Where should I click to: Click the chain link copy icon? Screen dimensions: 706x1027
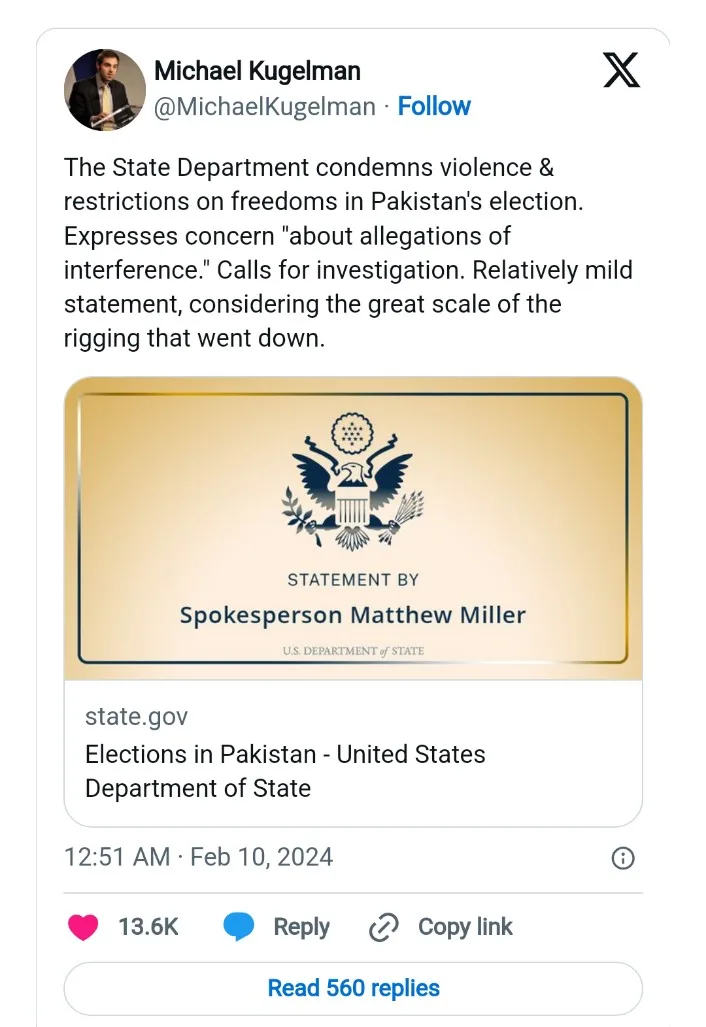384,928
